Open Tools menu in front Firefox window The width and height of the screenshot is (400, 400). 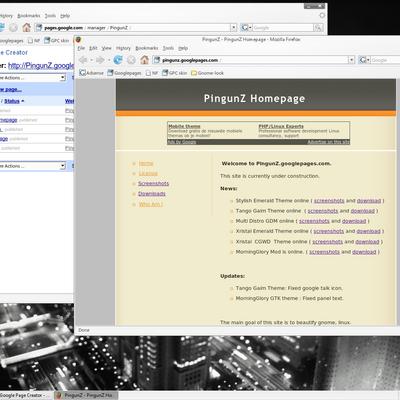(168, 48)
